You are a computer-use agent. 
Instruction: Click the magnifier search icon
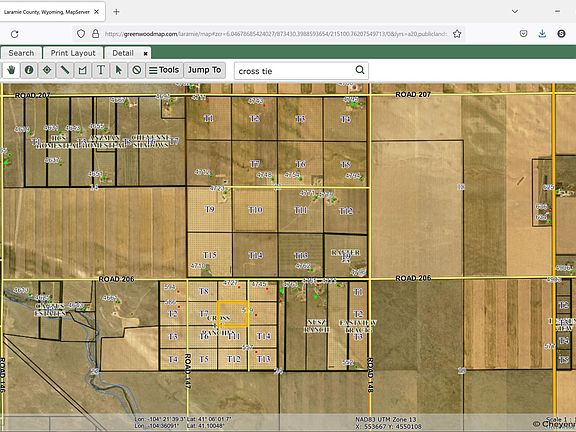tap(360, 70)
